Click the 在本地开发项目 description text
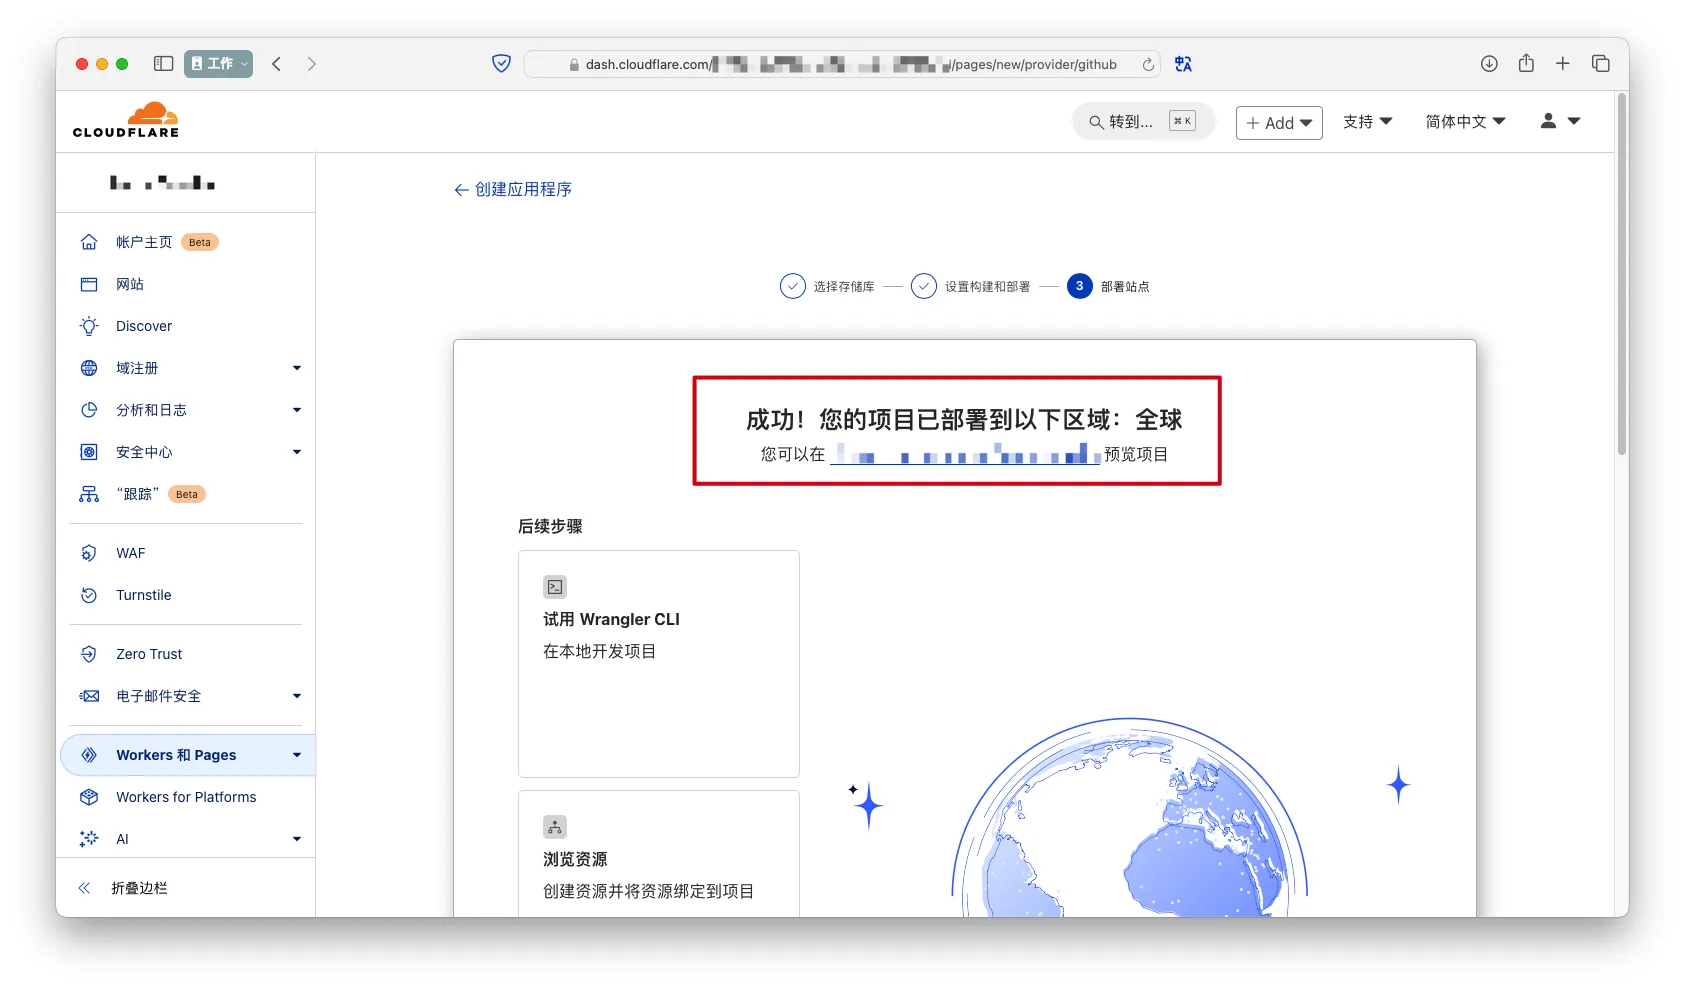The image size is (1685, 991). point(600,651)
